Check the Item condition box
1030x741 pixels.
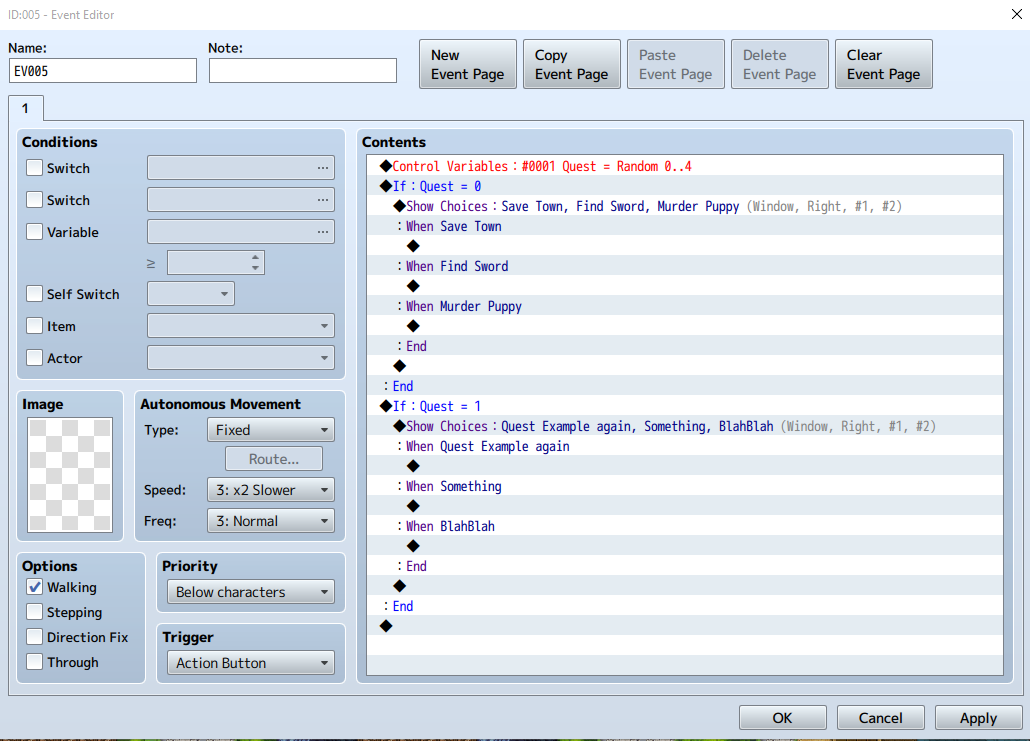tap(34, 326)
